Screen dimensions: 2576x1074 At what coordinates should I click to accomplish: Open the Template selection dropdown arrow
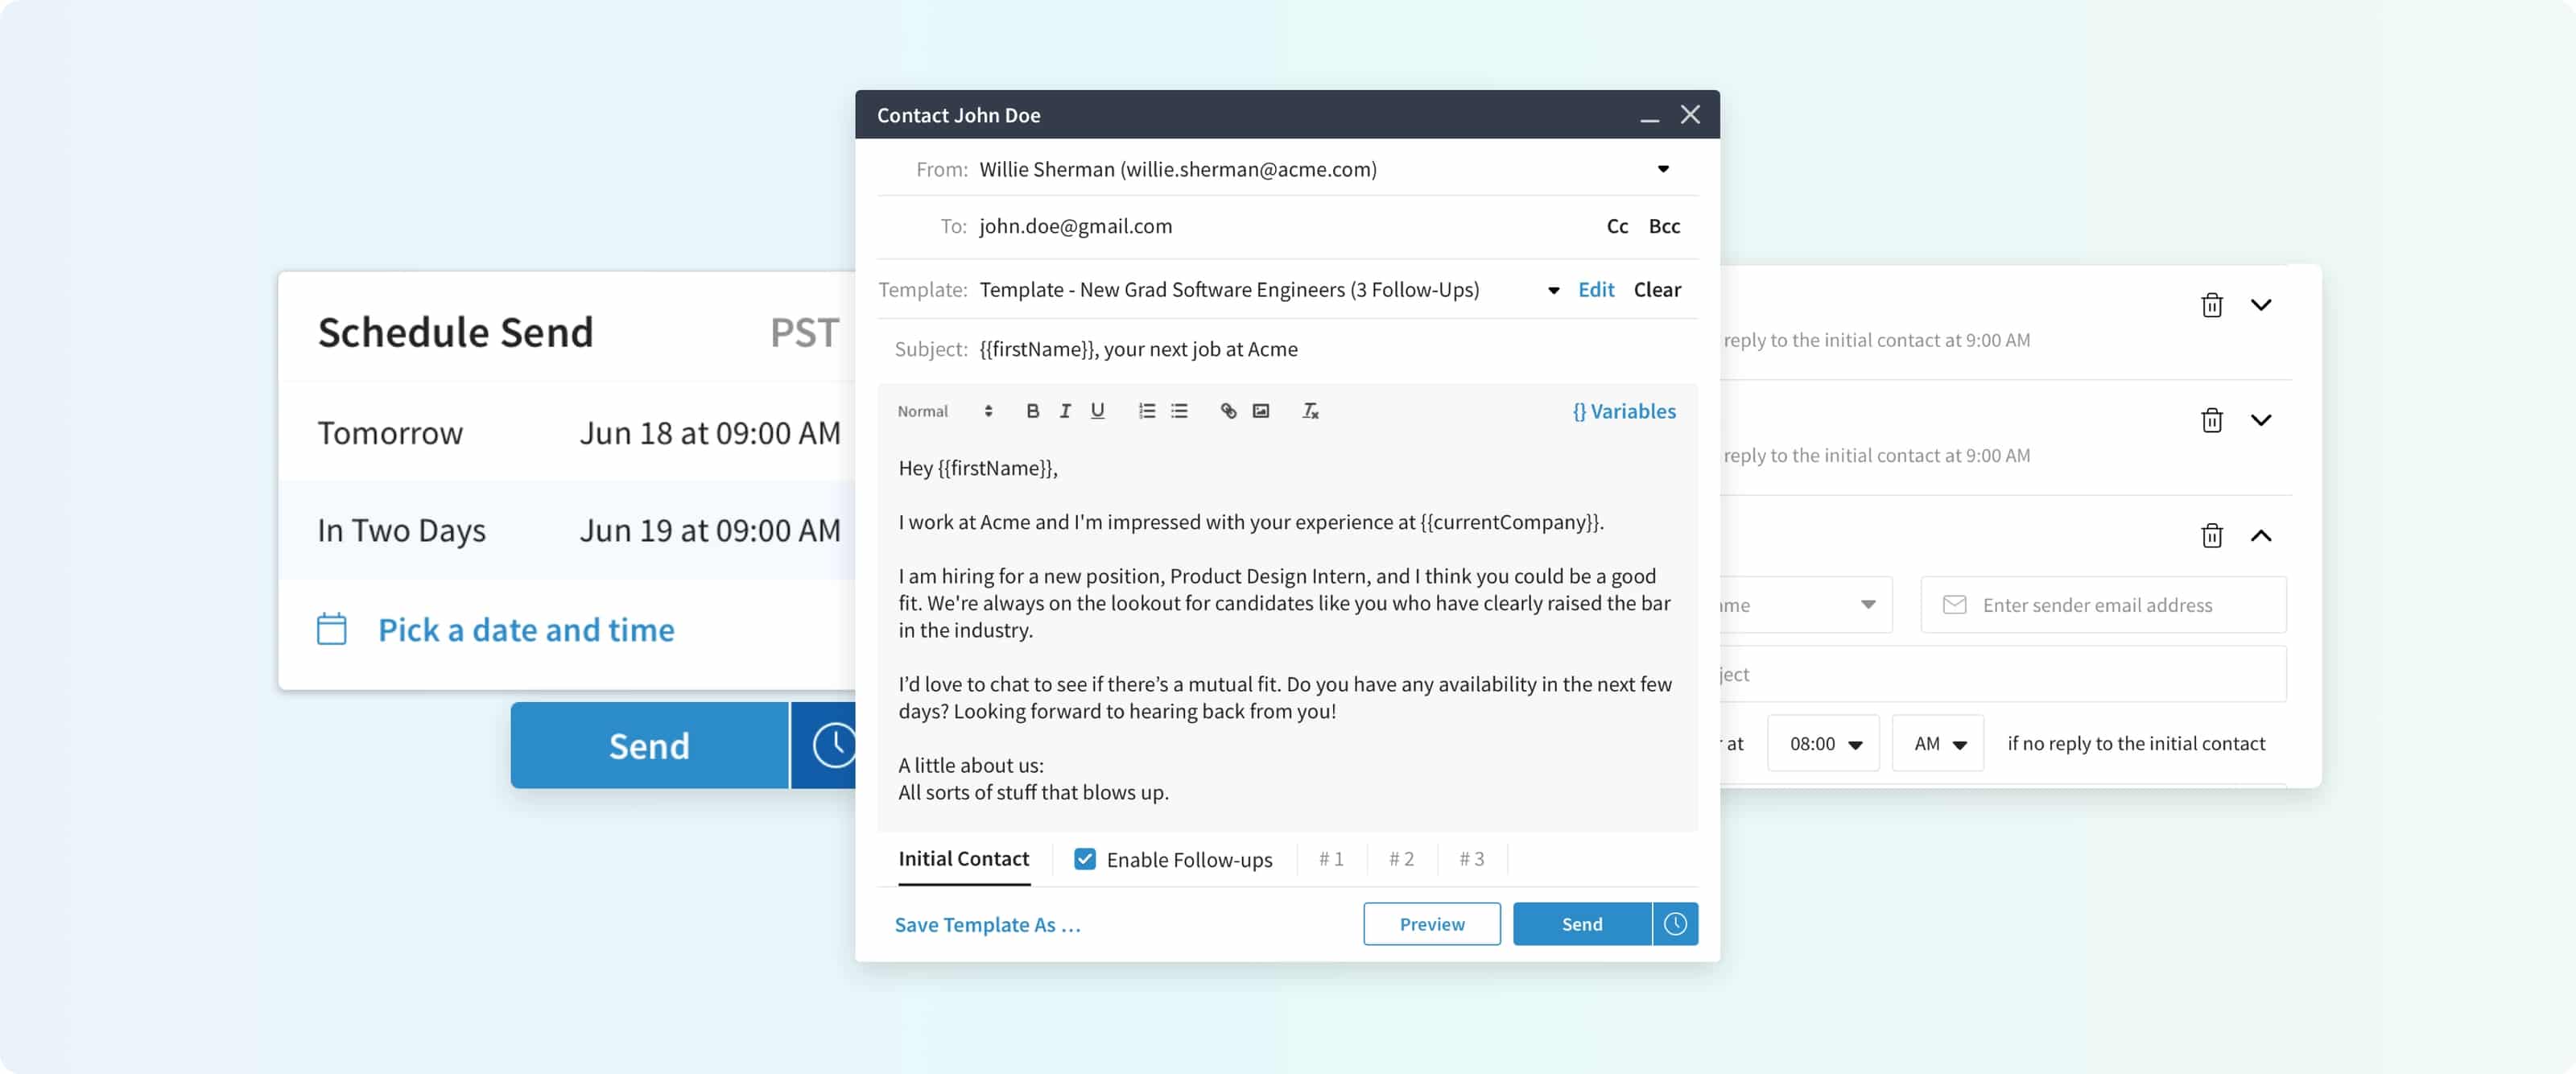1553,290
